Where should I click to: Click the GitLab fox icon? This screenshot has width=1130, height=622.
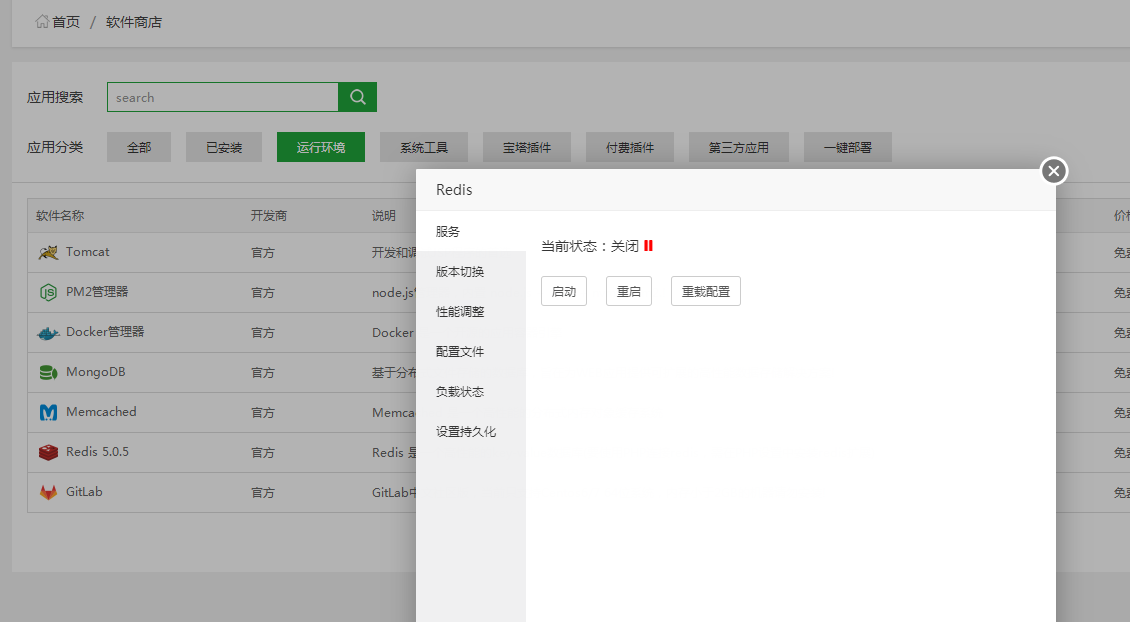(48, 492)
